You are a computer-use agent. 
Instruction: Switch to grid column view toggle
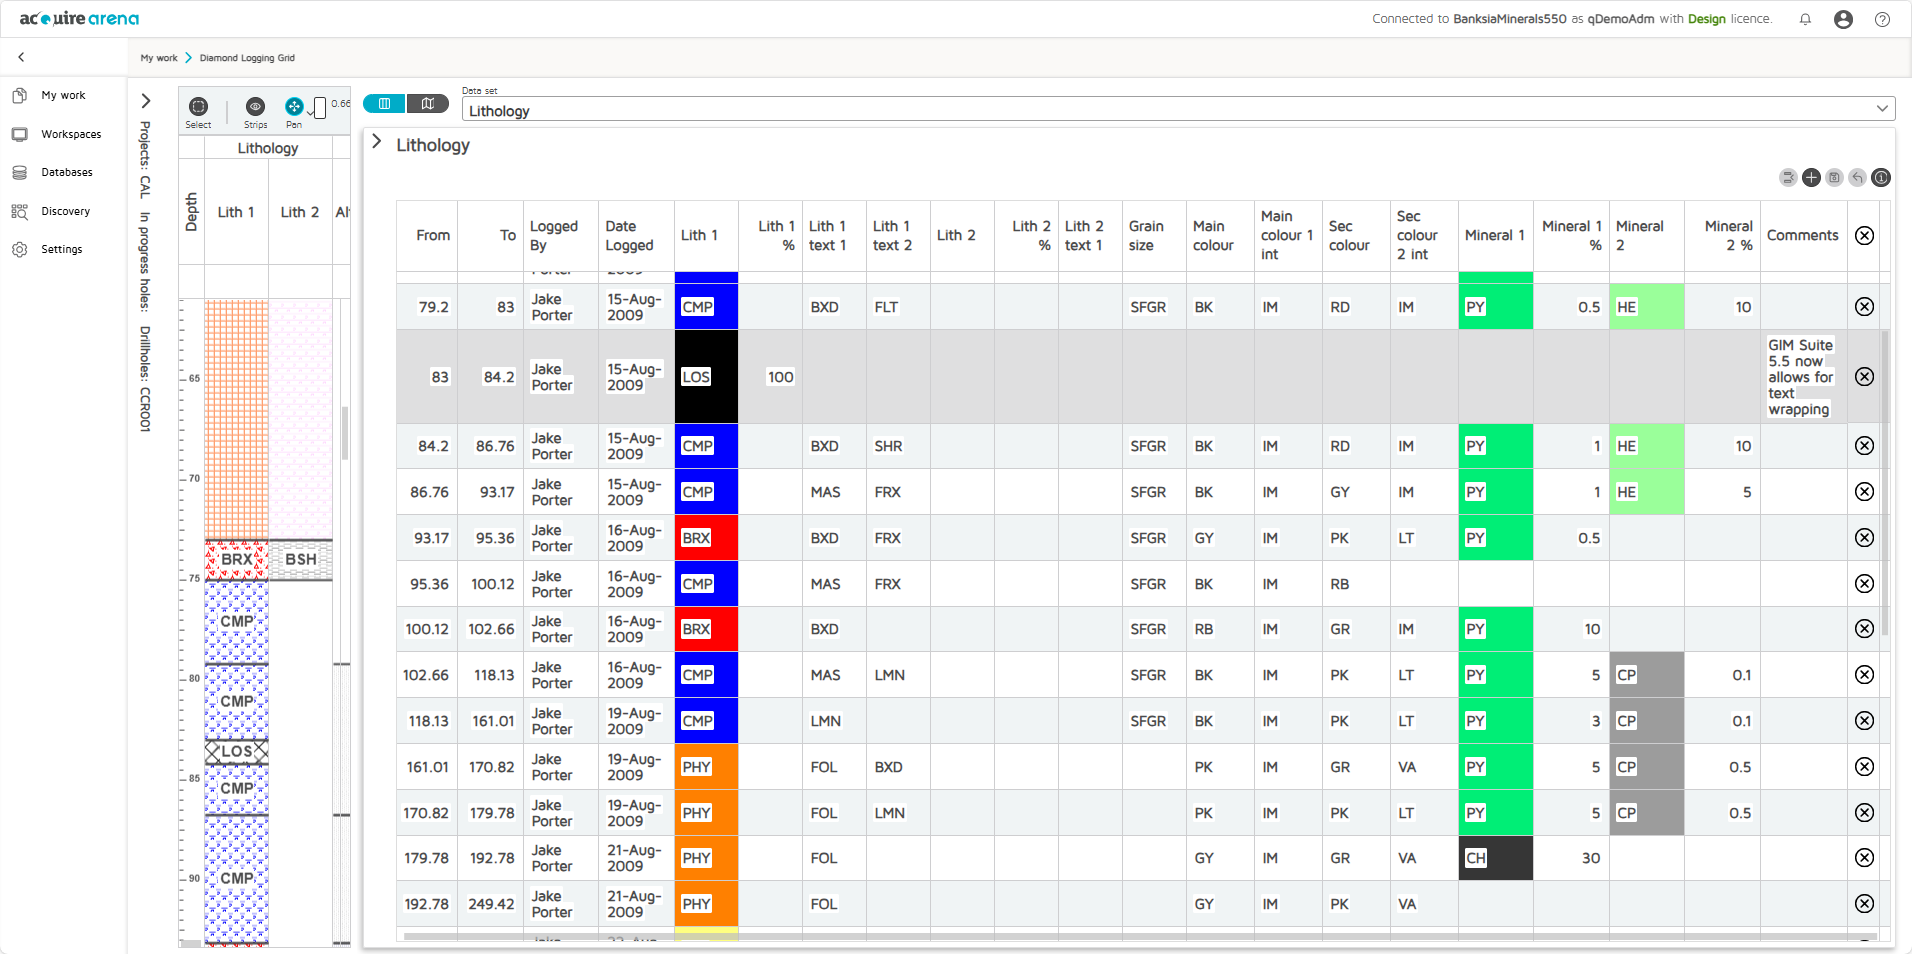(384, 104)
